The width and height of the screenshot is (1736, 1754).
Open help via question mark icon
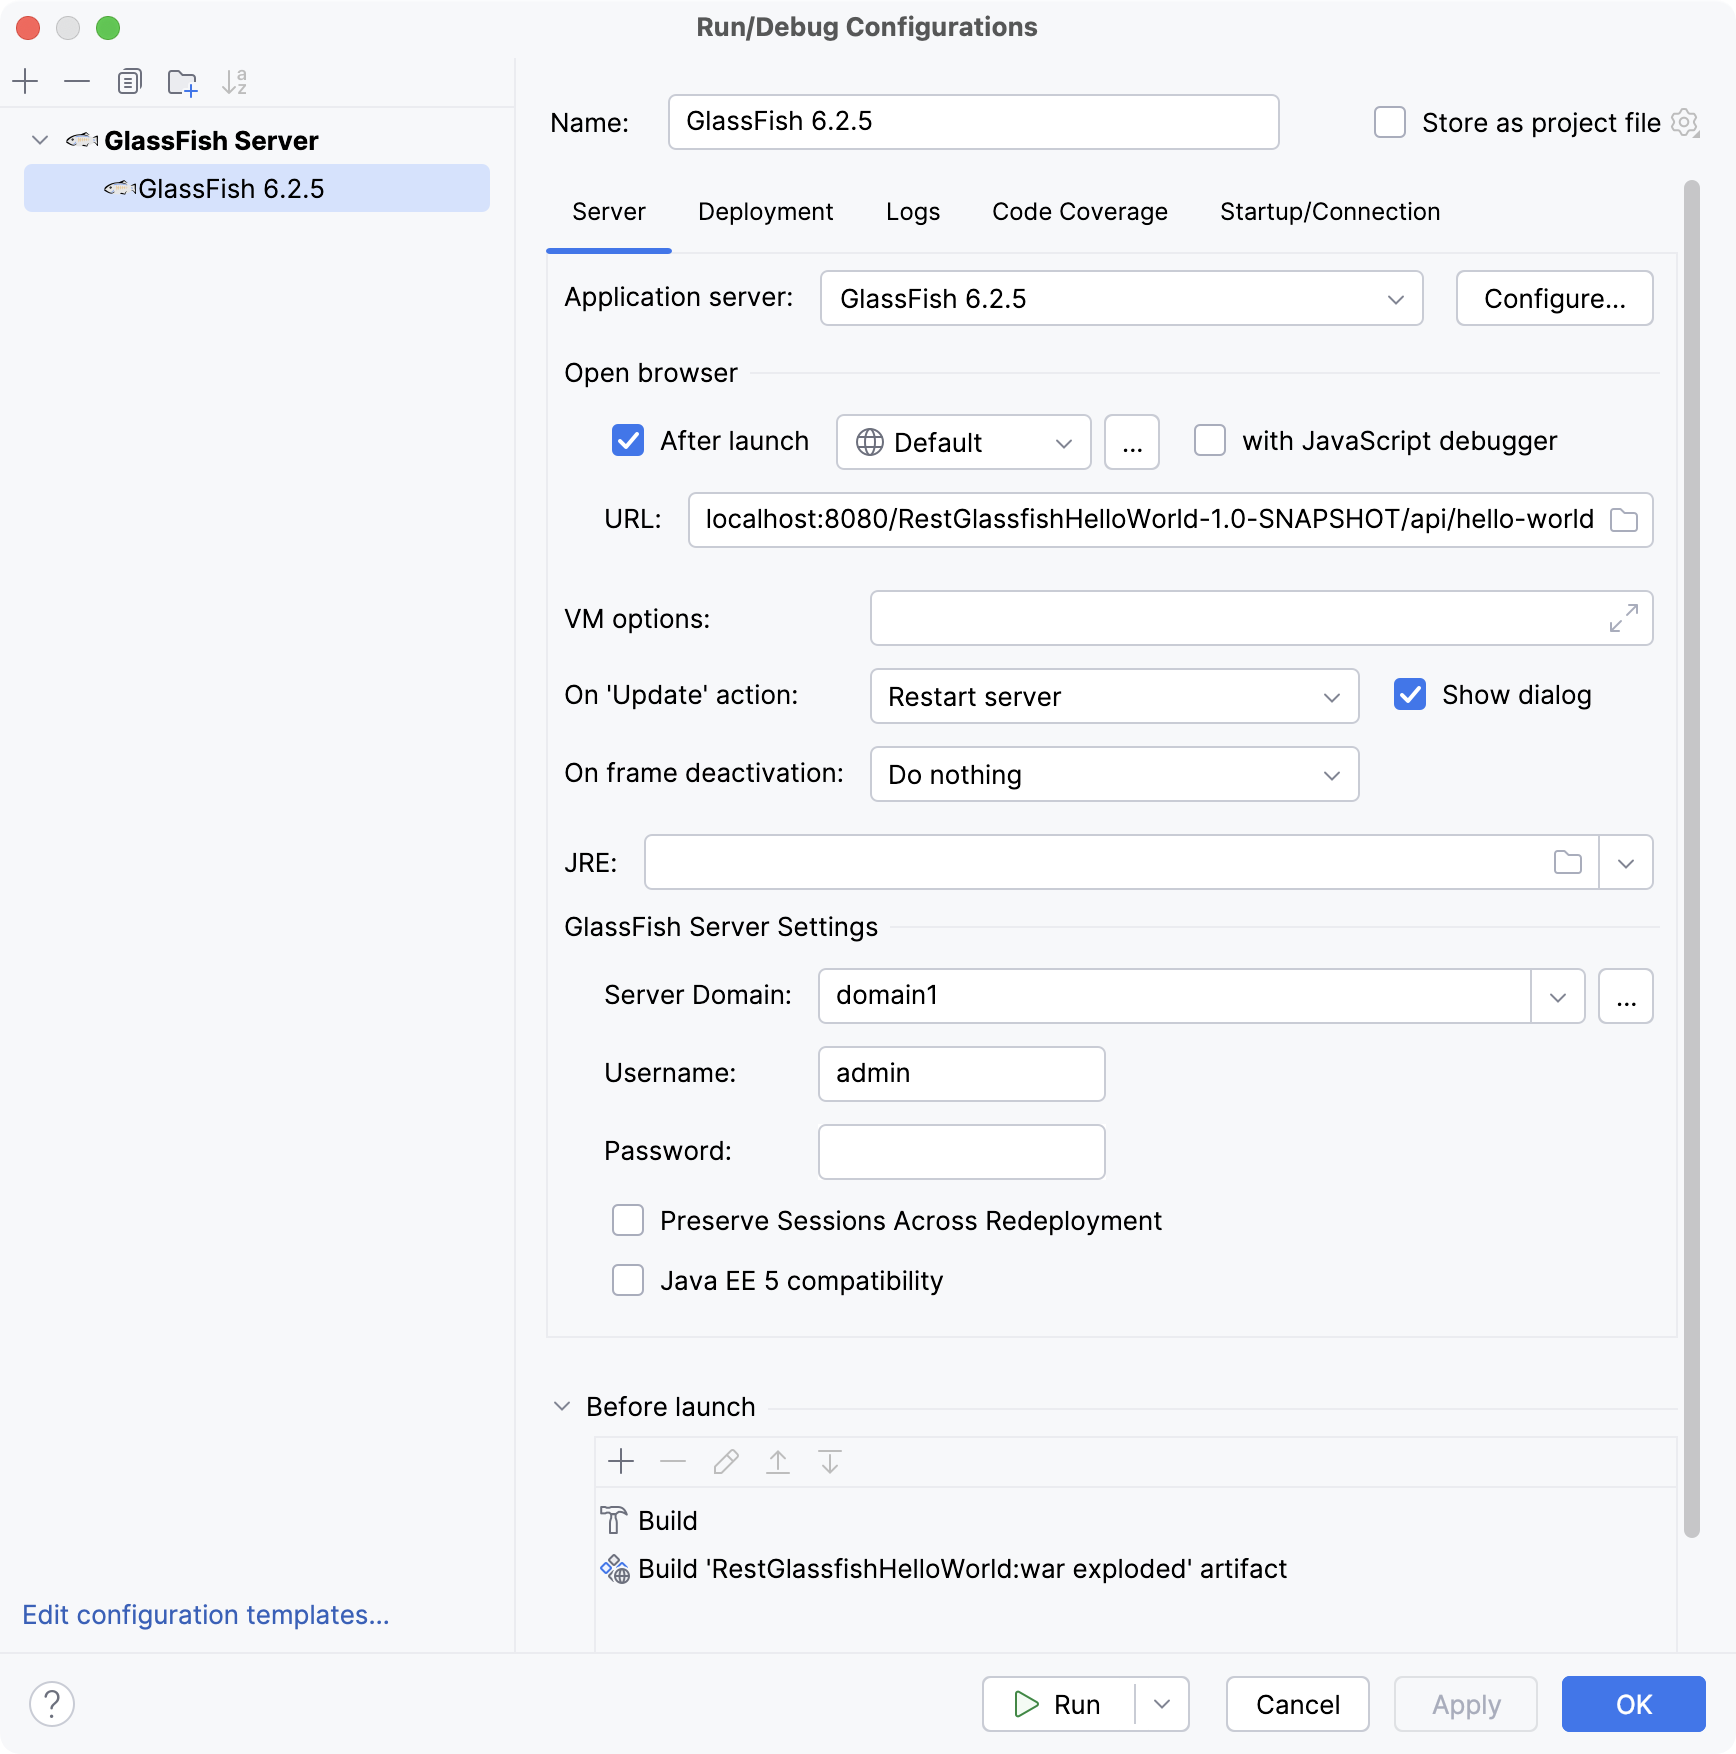53,1703
